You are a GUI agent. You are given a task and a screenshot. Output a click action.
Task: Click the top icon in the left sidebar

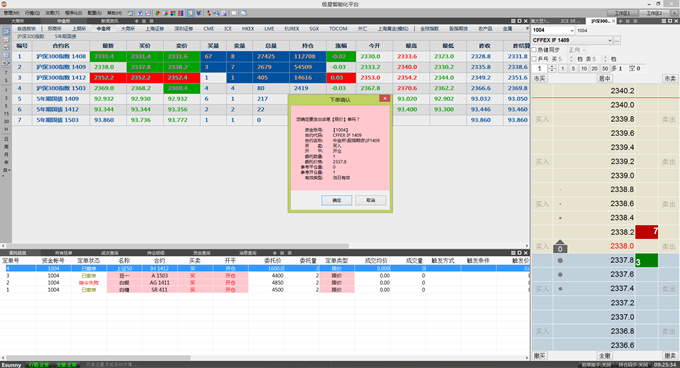[6, 32]
